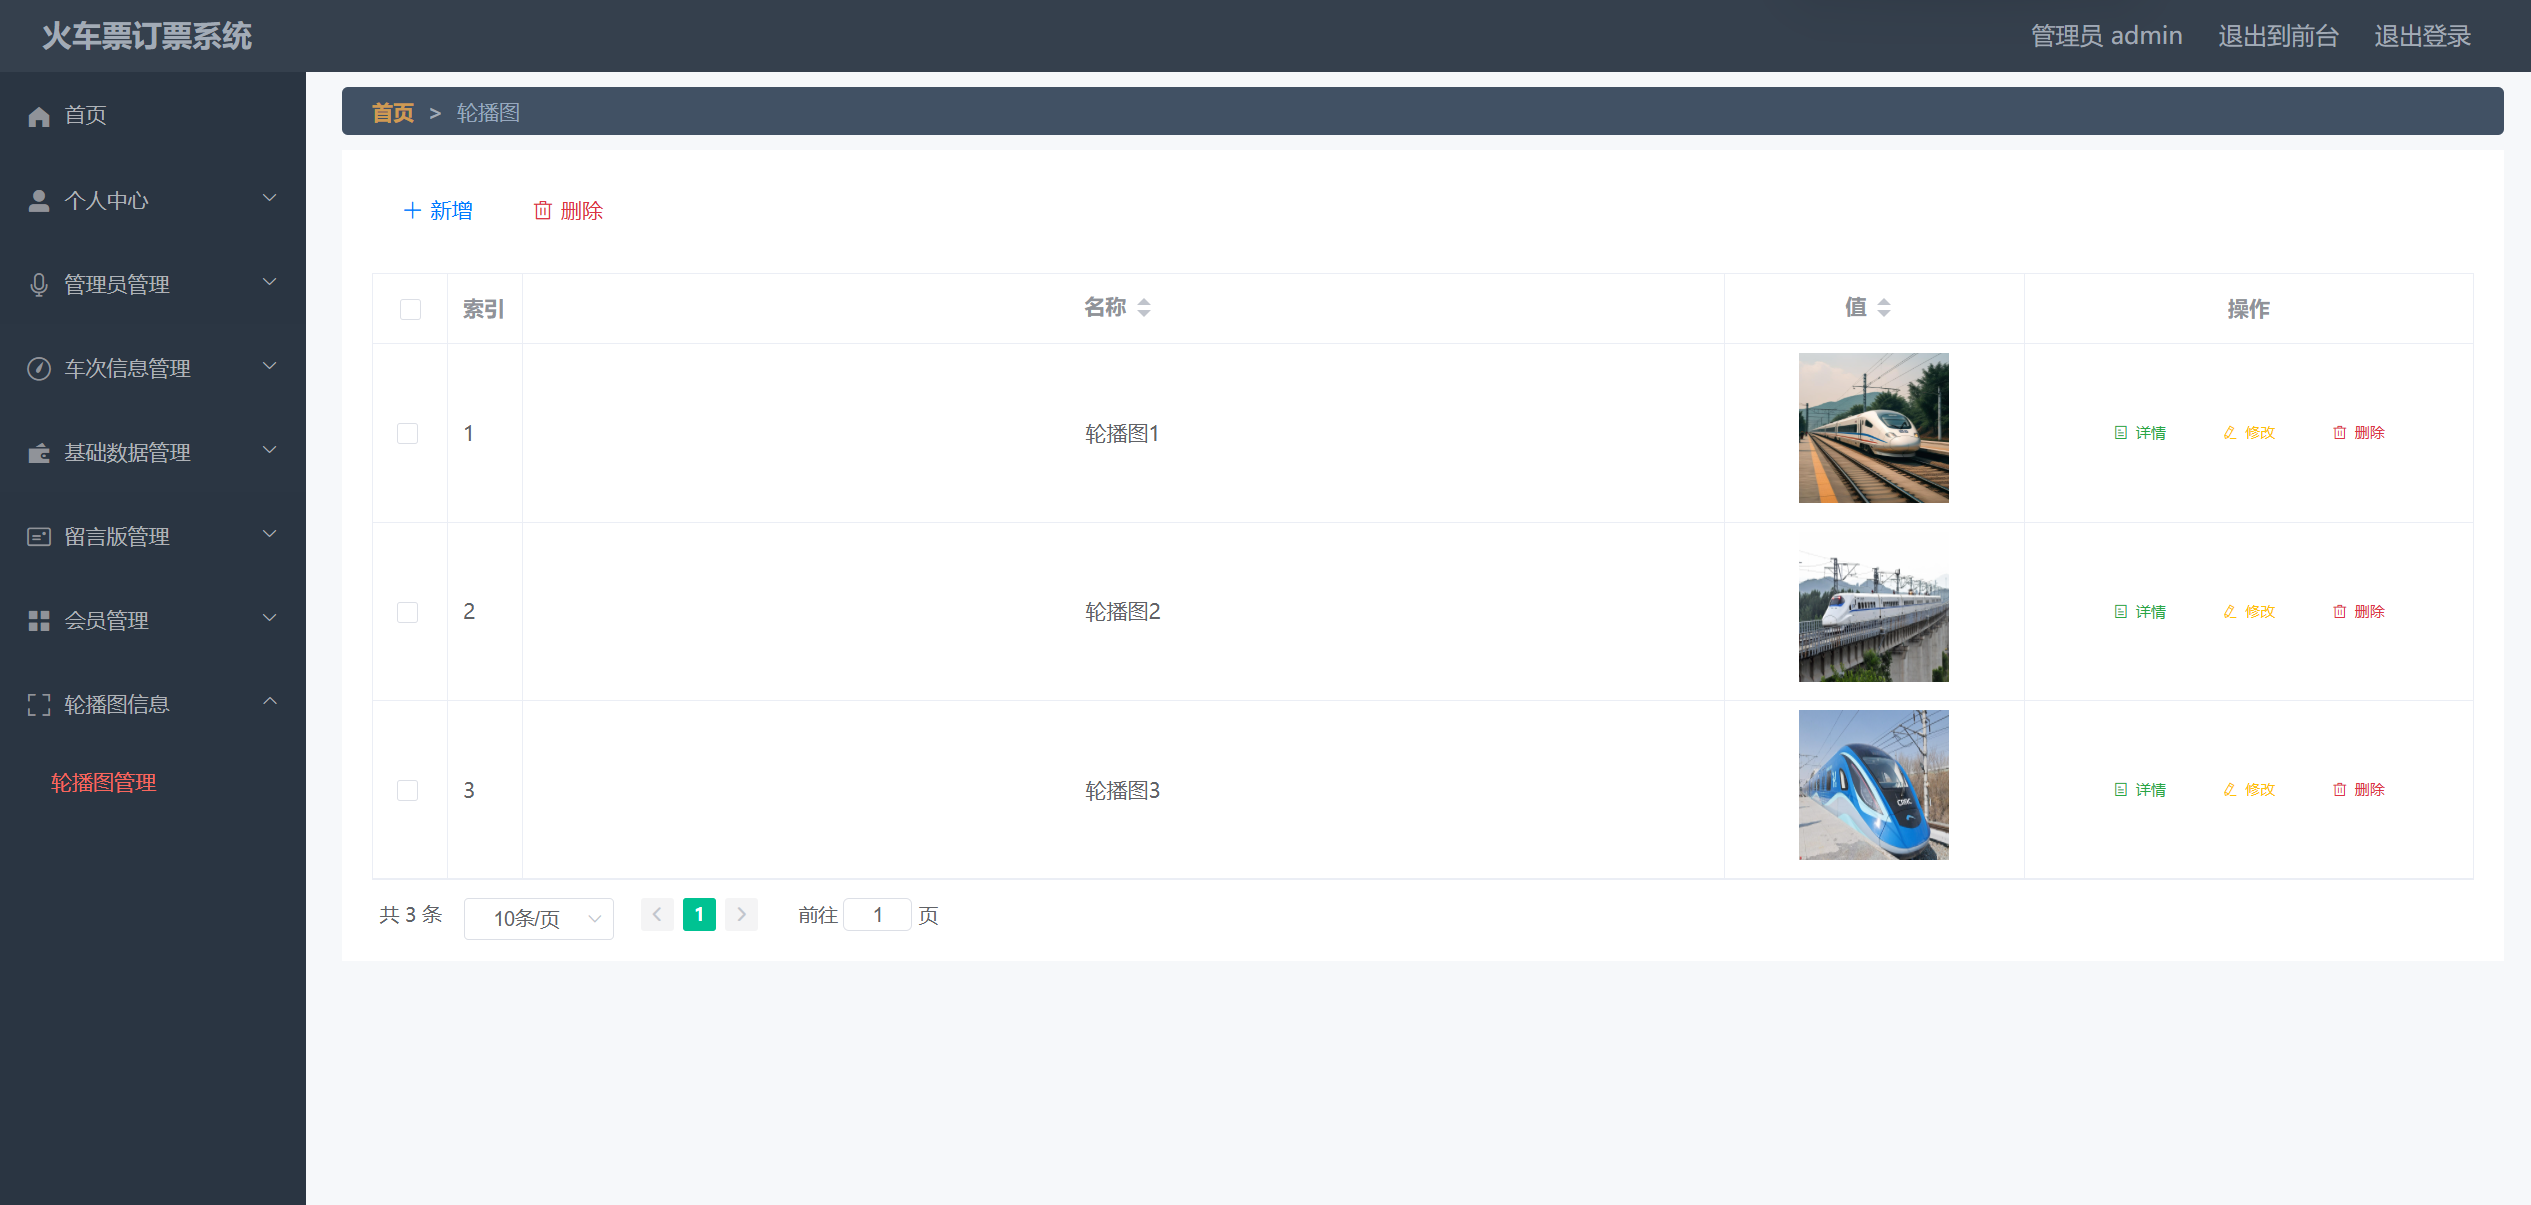
Task: Click the trash icon for 删除 above table
Action: pos(542,210)
